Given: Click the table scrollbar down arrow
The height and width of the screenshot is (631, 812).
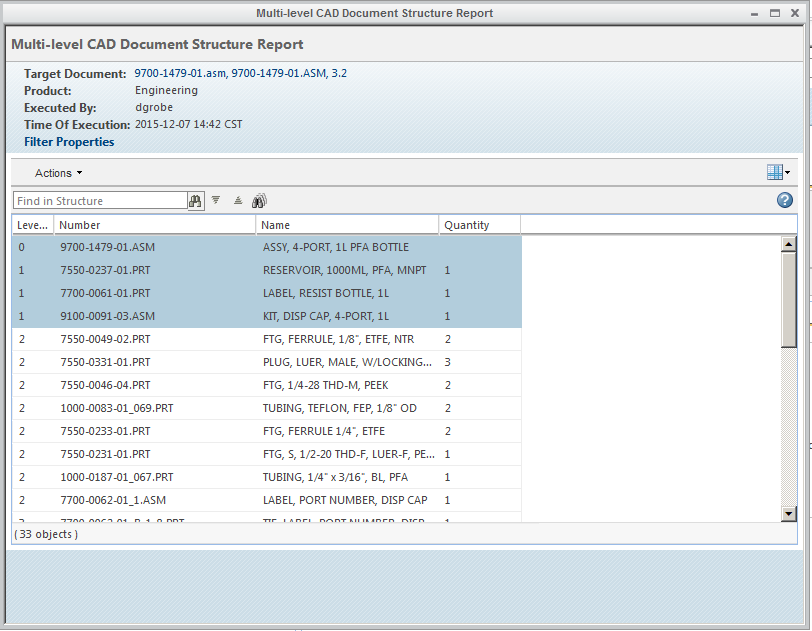Looking at the screenshot, I should tap(788, 514).
